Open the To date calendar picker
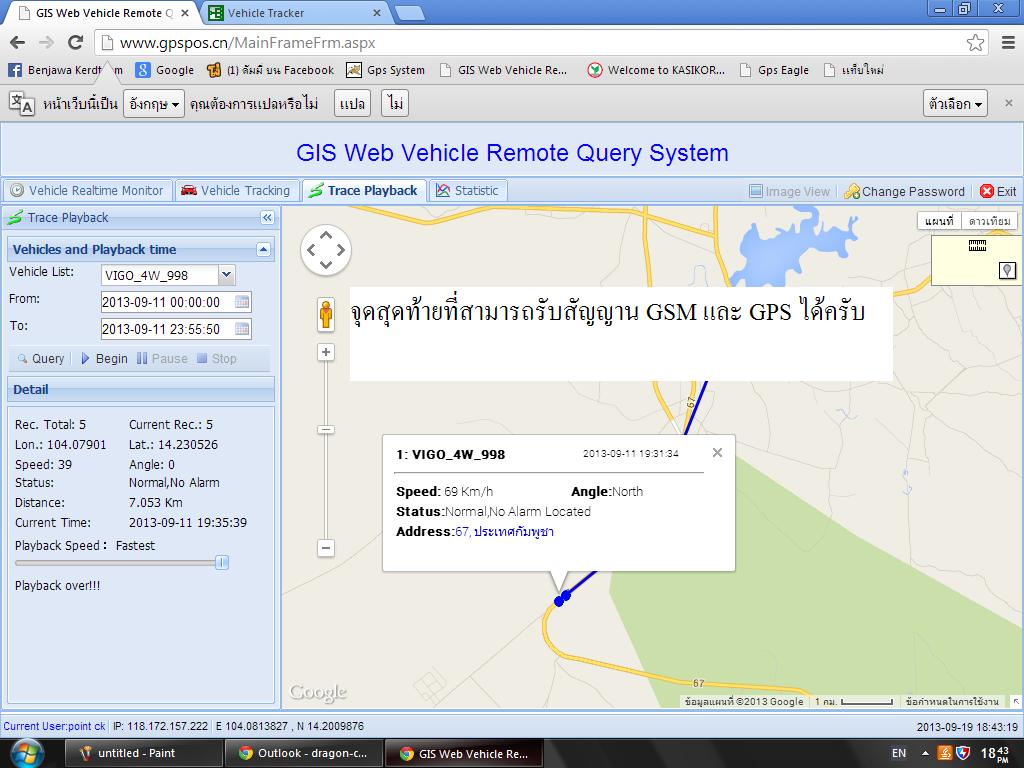The image size is (1024, 768). coord(242,328)
